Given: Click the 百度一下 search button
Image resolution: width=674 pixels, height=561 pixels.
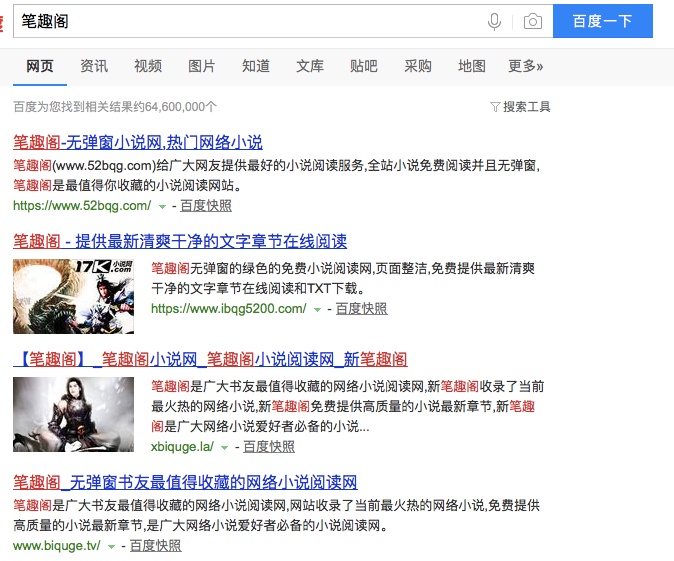Looking at the screenshot, I should (603, 21).
